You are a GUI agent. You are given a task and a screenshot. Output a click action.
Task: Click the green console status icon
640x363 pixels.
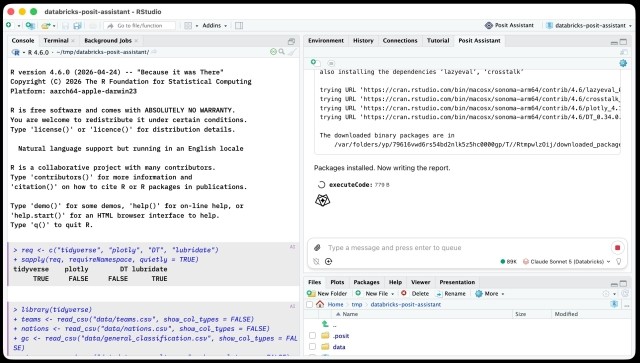click(x=273, y=52)
